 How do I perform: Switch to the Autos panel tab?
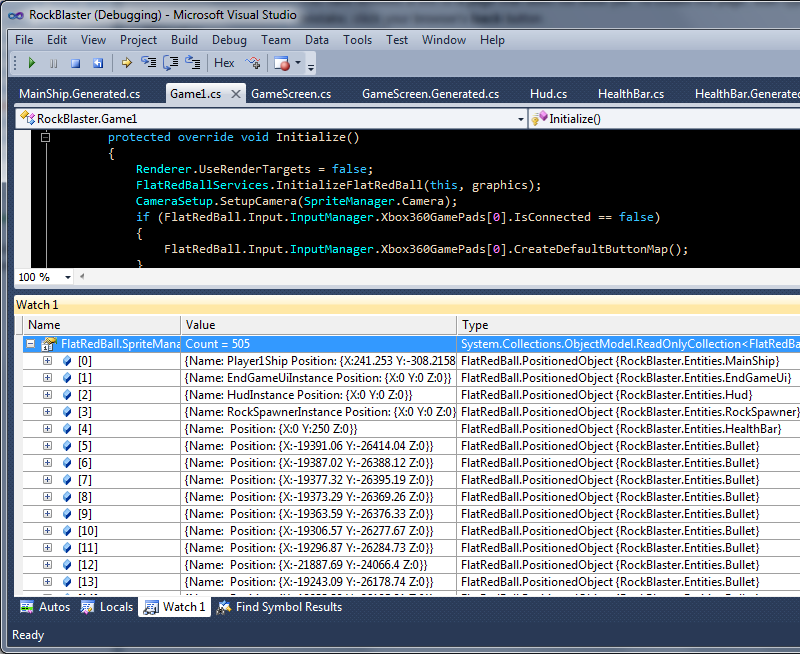click(45, 607)
